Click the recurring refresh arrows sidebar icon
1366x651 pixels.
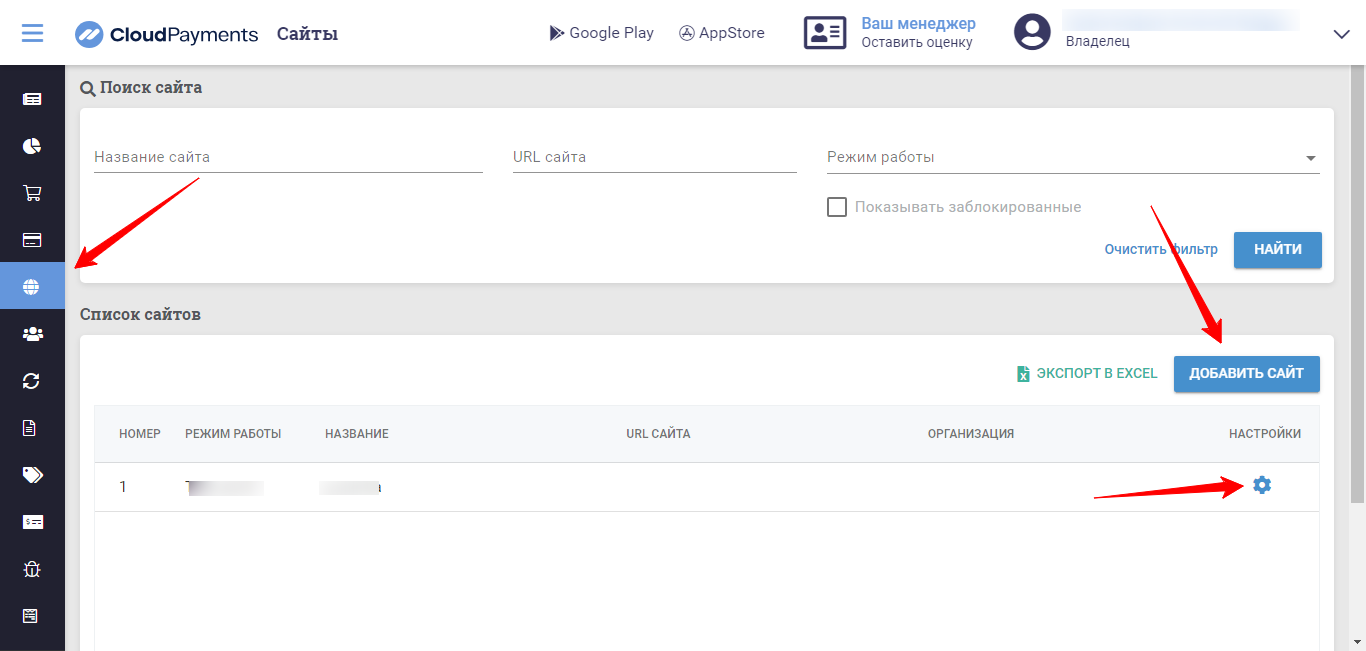32,381
